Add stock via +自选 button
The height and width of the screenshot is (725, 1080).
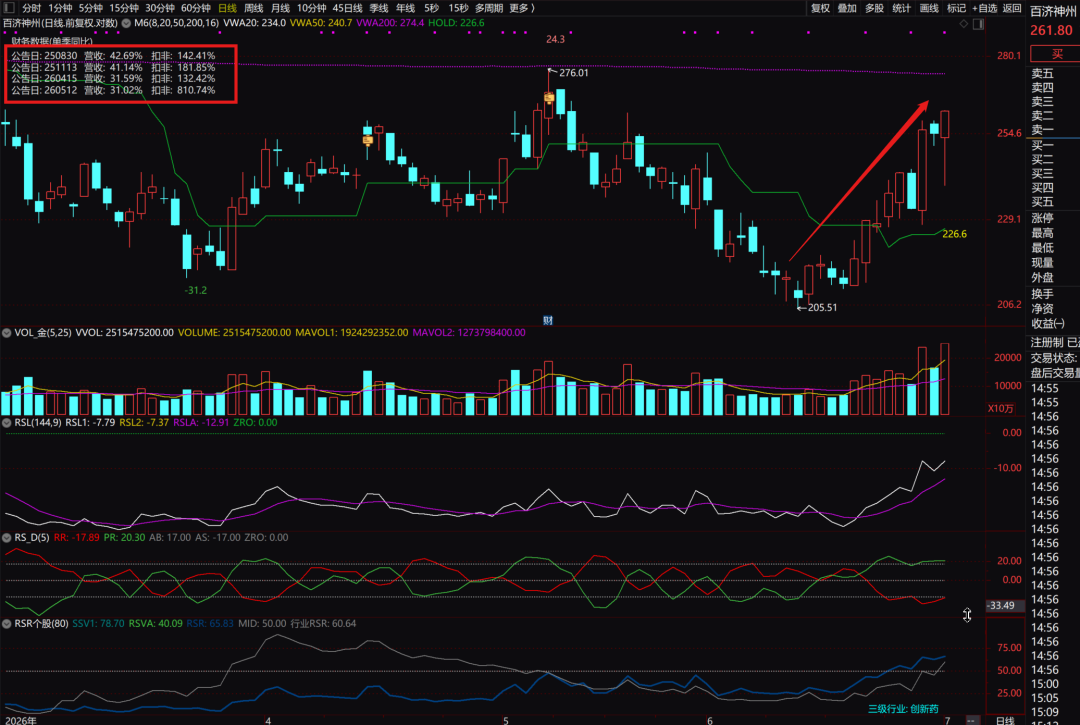pos(984,8)
